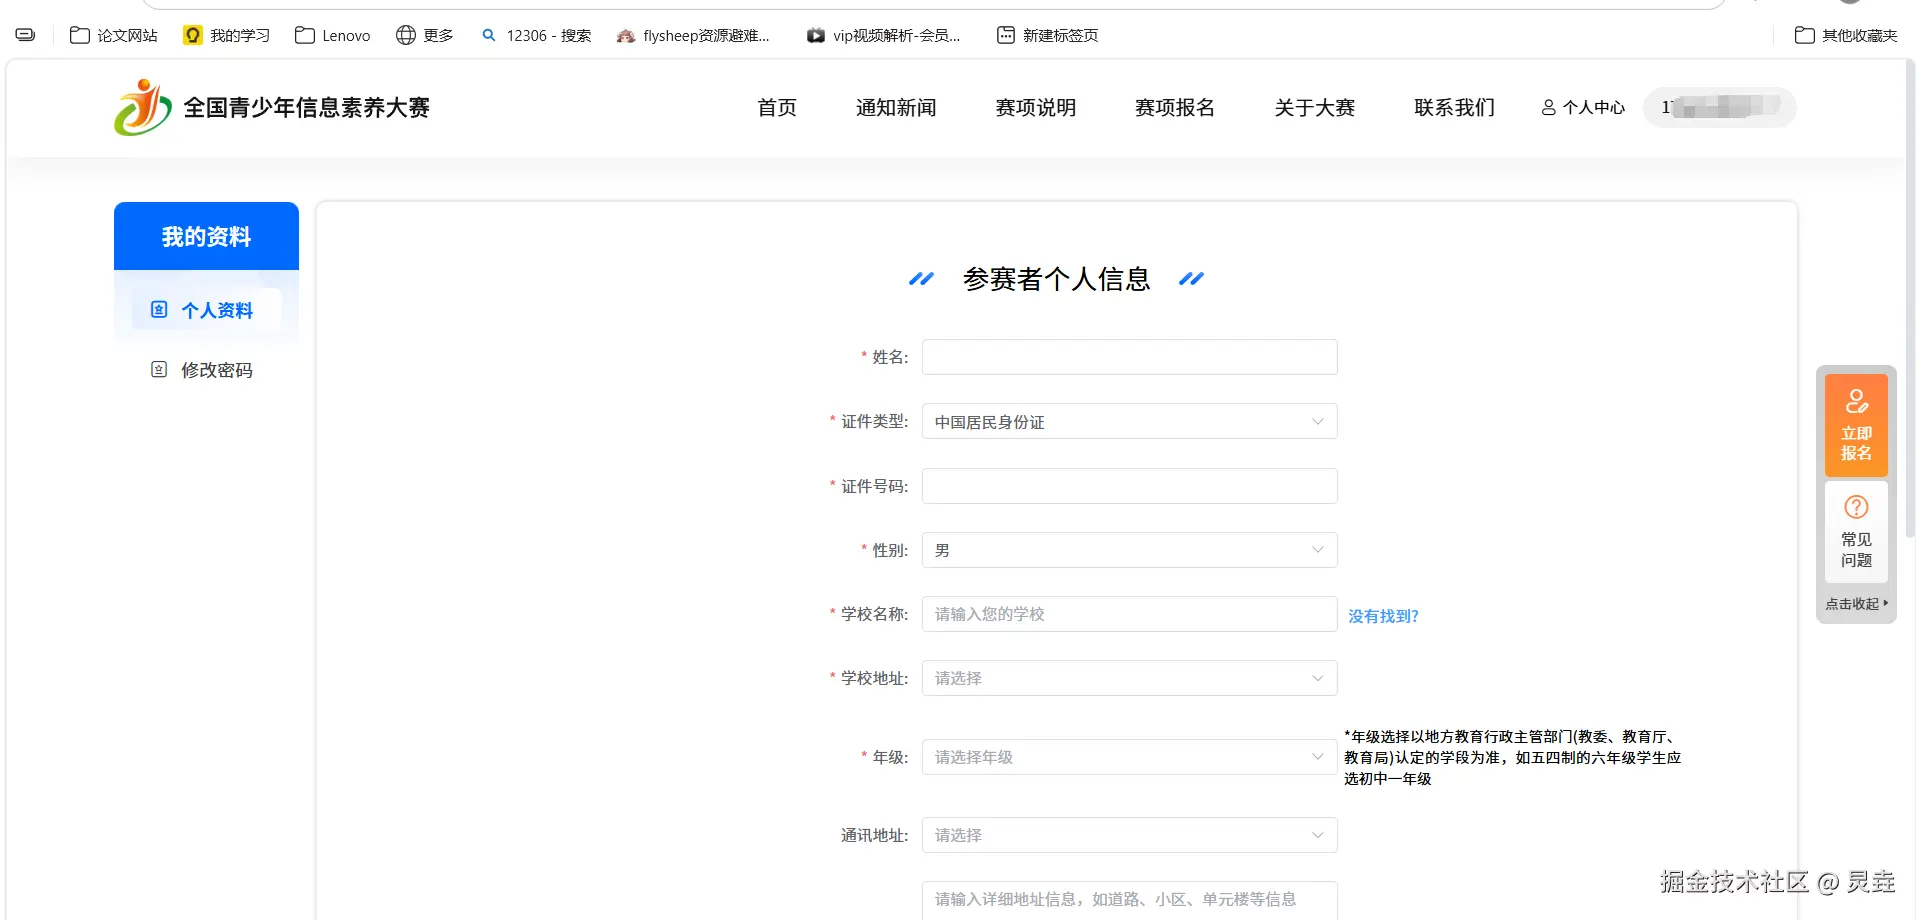Click 点击收起 to collapse the side panel
The height and width of the screenshot is (920, 1920).
(1856, 604)
